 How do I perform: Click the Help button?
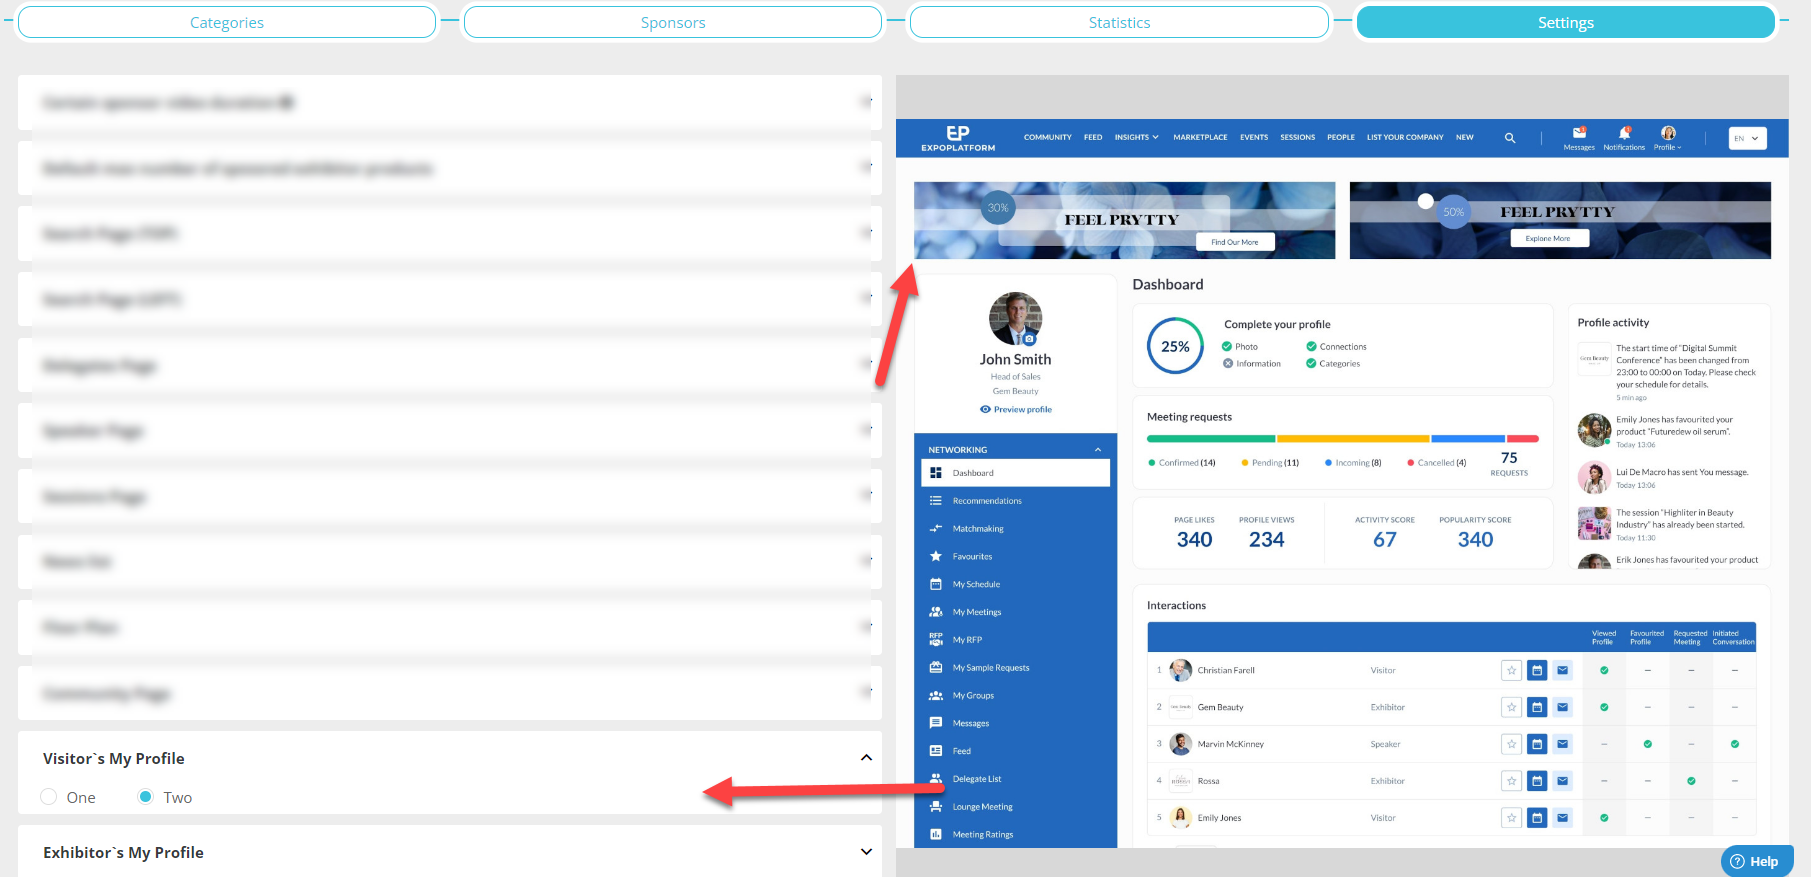[x=1756, y=861]
